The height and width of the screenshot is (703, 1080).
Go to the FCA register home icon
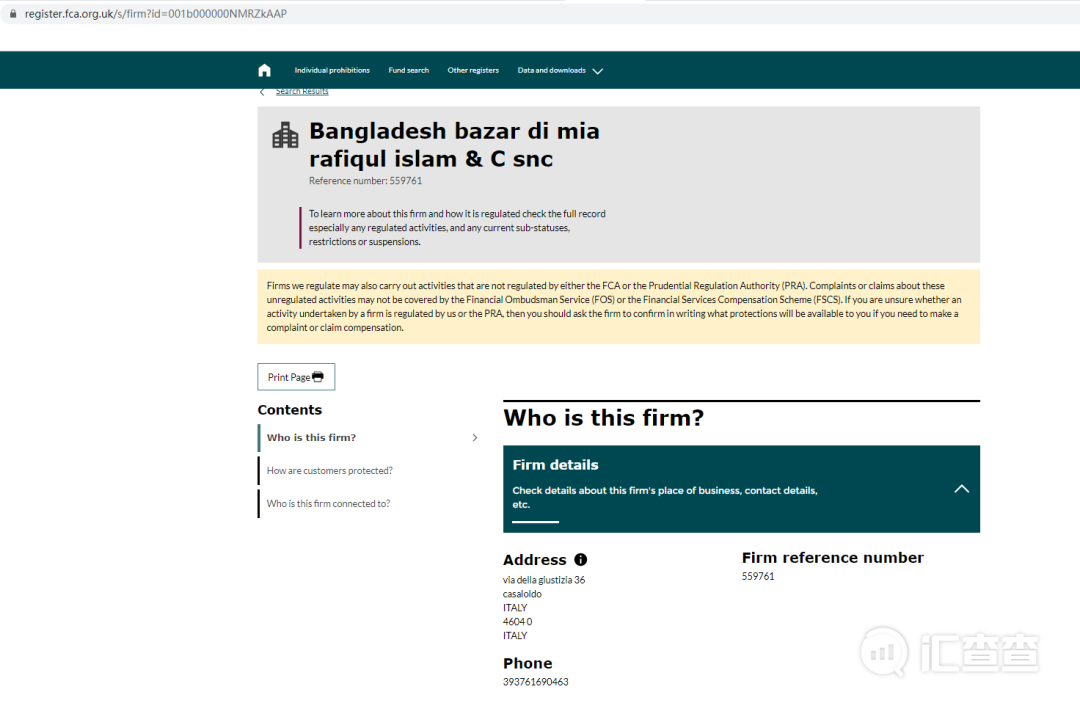[x=264, y=70]
